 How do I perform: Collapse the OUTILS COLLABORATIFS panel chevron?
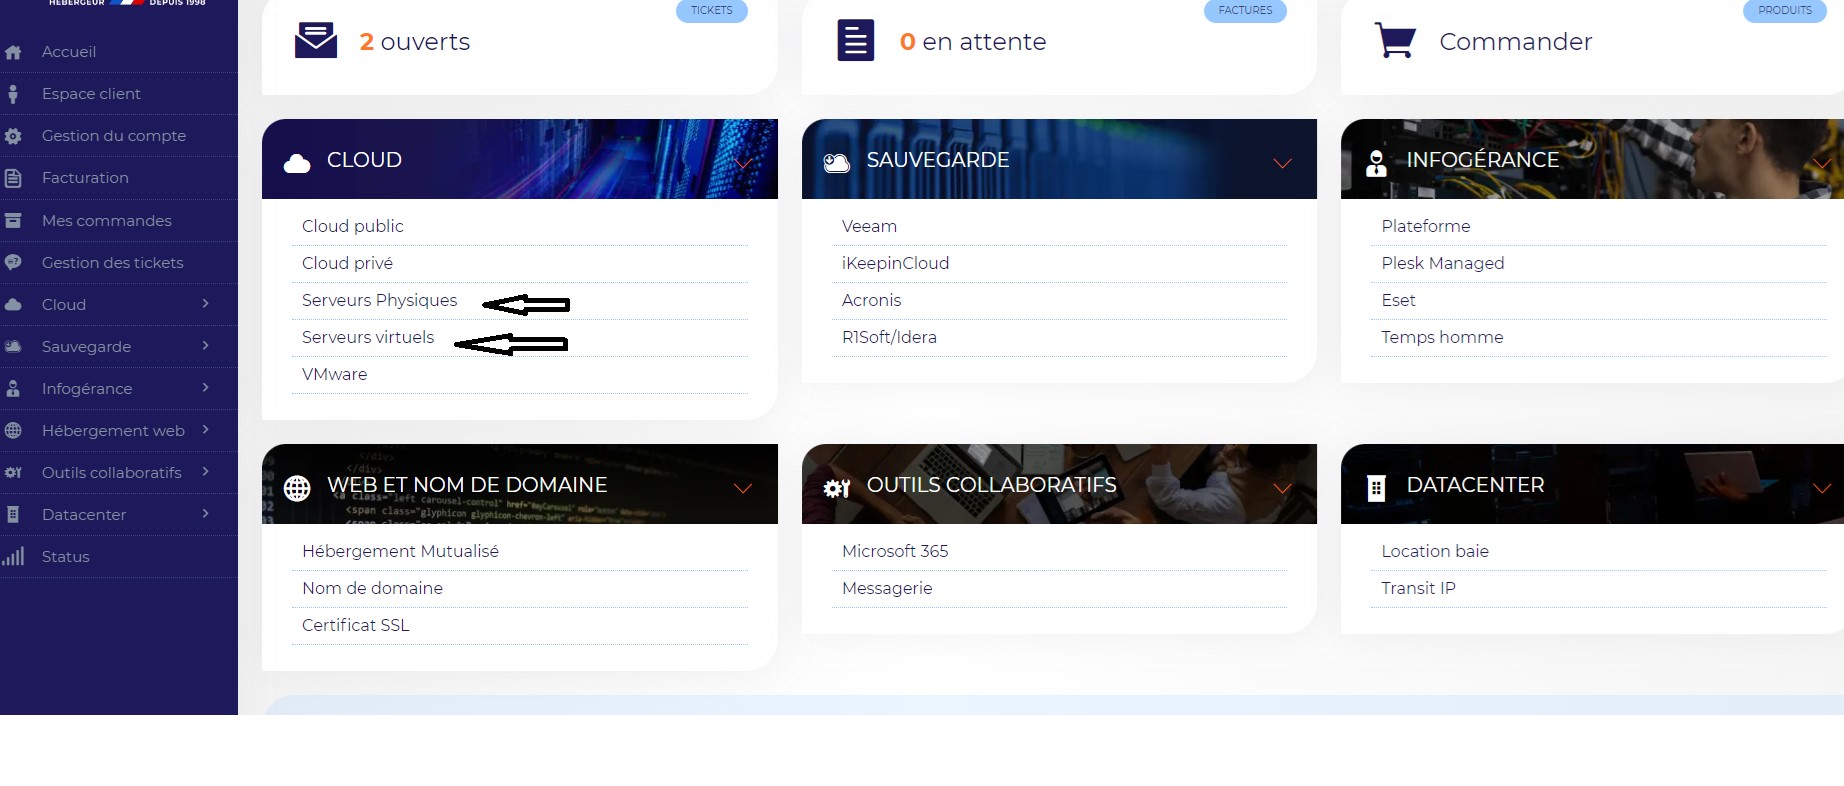point(1282,488)
